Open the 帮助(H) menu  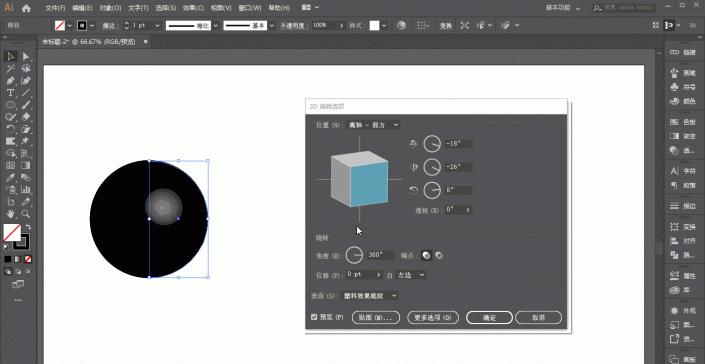click(x=279, y=8)
